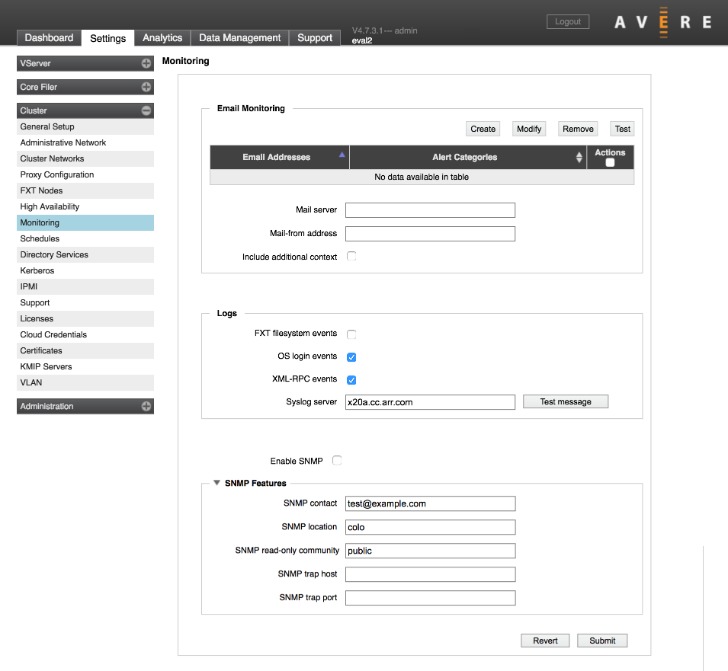
Task: Open Administrative Network settings
Action: pyautogui.click(x=85, y=143)
